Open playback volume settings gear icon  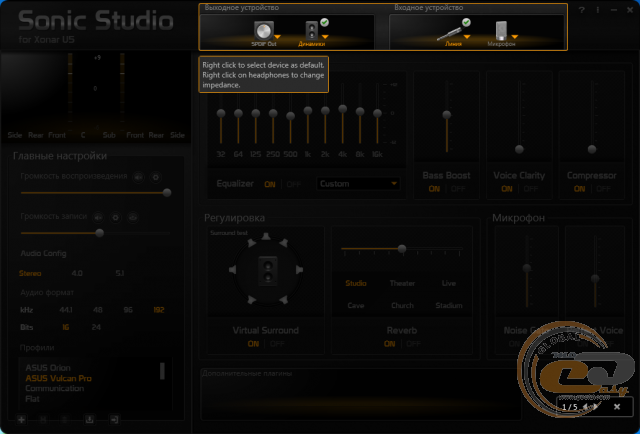coord(156,177)
